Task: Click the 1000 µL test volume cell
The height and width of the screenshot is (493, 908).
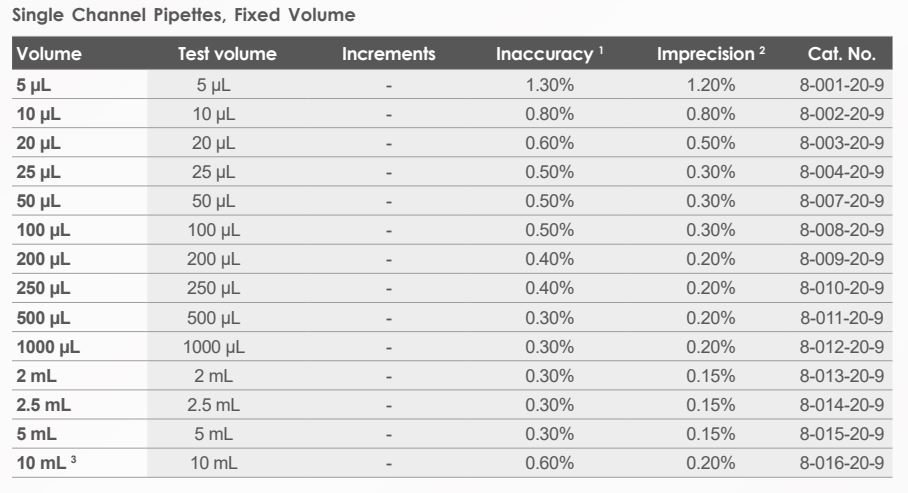Action: coord(214,347)
